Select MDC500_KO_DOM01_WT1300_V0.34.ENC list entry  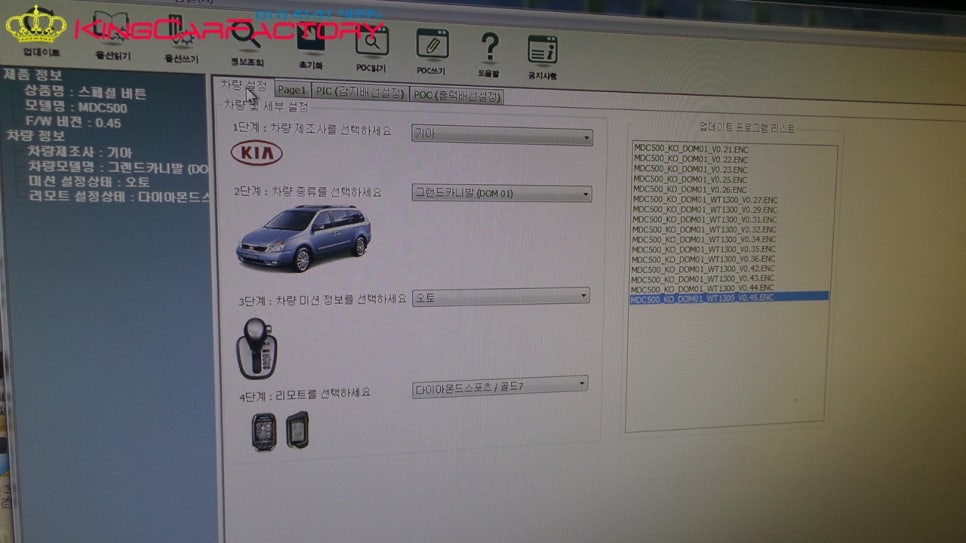click(x=704, y=239)
